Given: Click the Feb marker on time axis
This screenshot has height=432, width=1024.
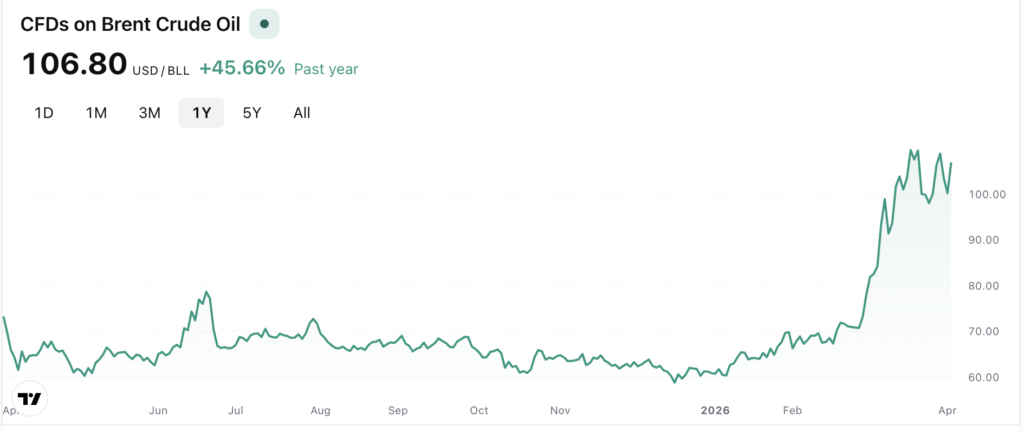Looking at the screenshot, I should point(792,410).
